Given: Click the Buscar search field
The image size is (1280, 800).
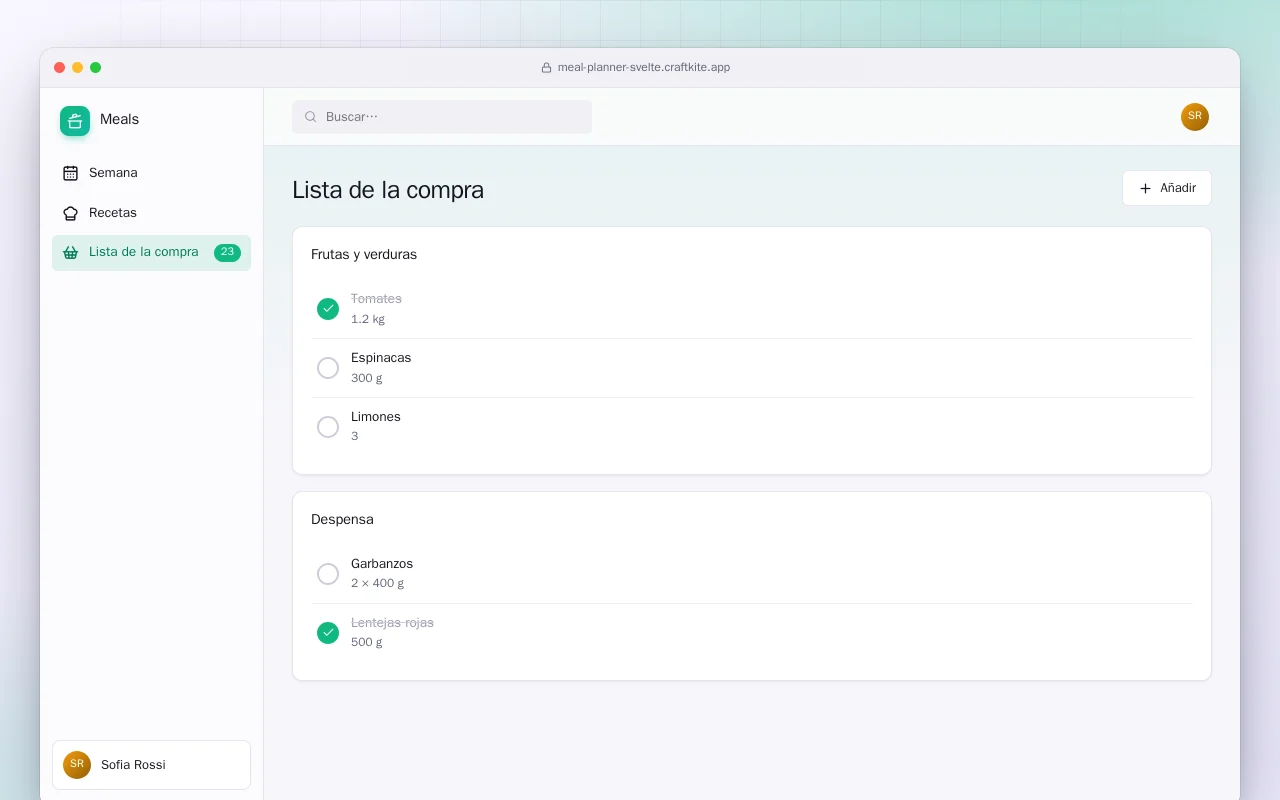Looking at the screenshot, I should coord(442,117).
